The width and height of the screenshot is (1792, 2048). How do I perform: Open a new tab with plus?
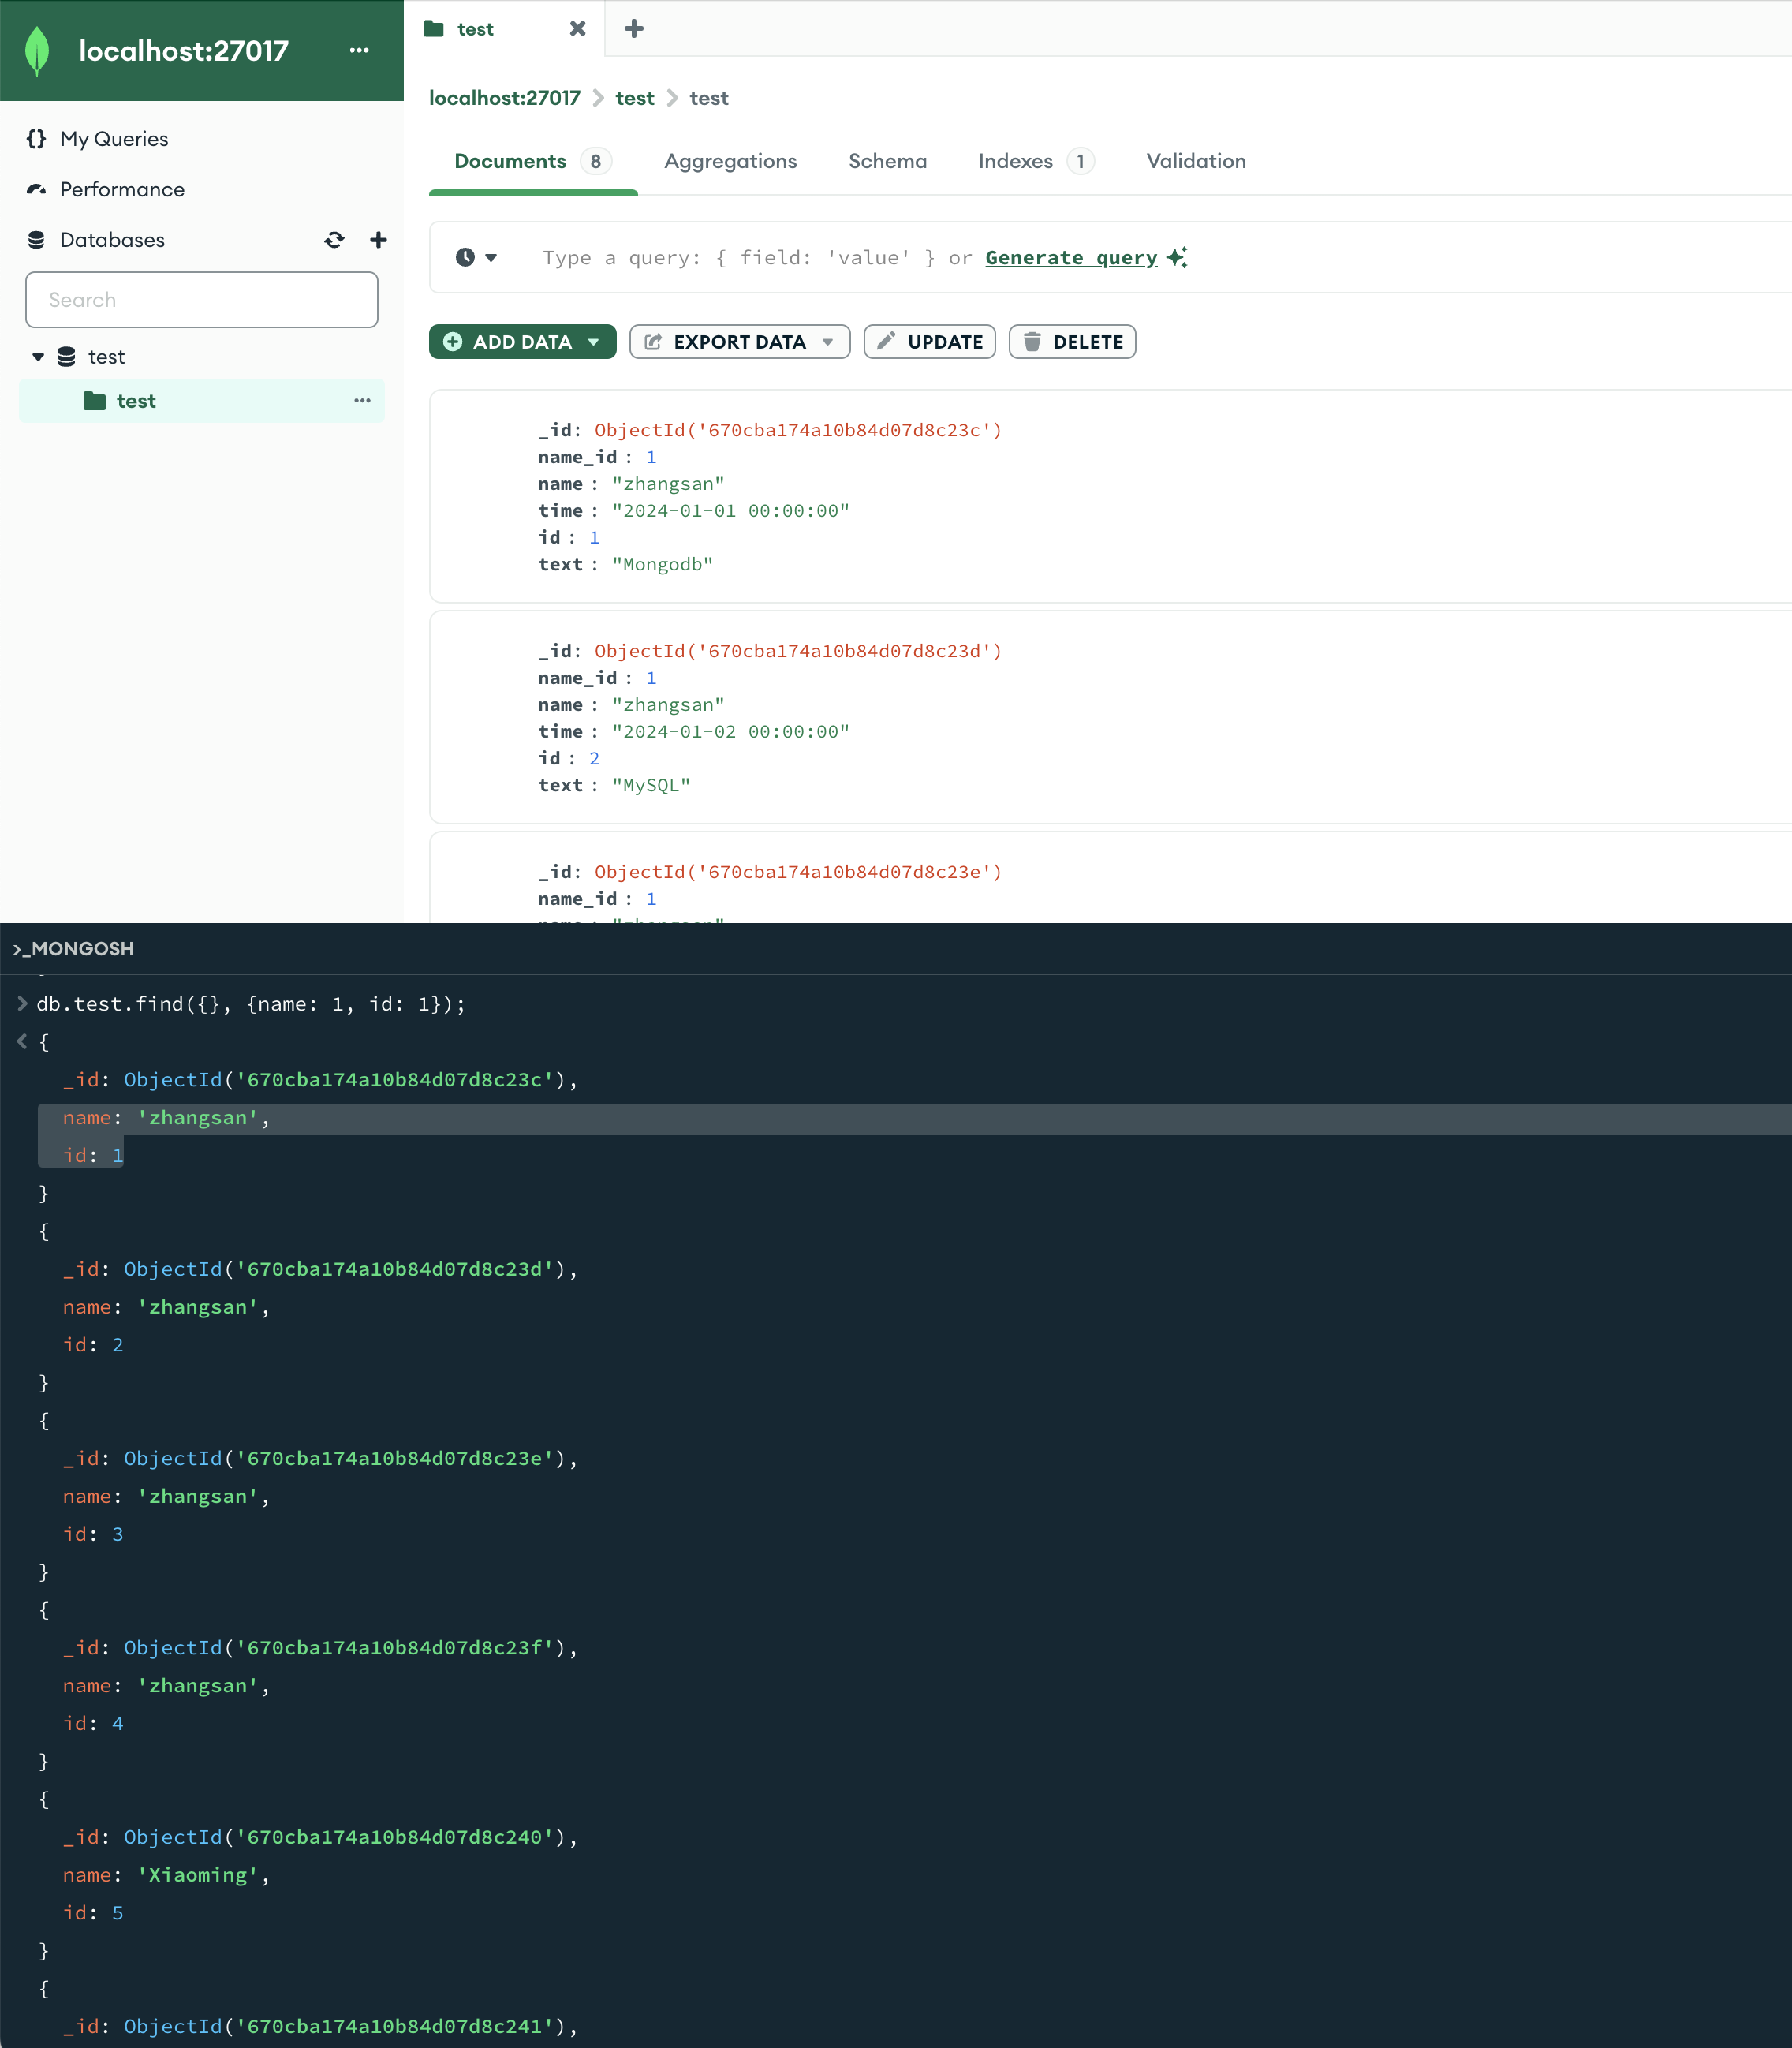(634, 29)
